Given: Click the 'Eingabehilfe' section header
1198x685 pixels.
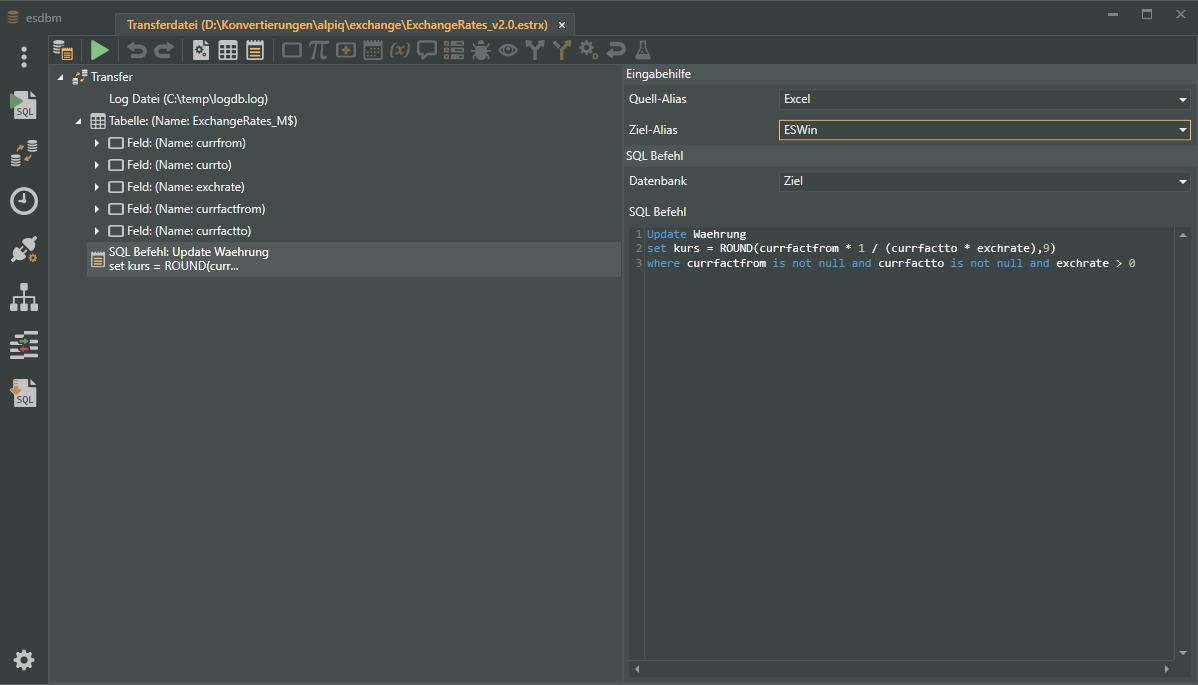Looking at the screenshot, I should pyautogui.click(x=910, y=74).
